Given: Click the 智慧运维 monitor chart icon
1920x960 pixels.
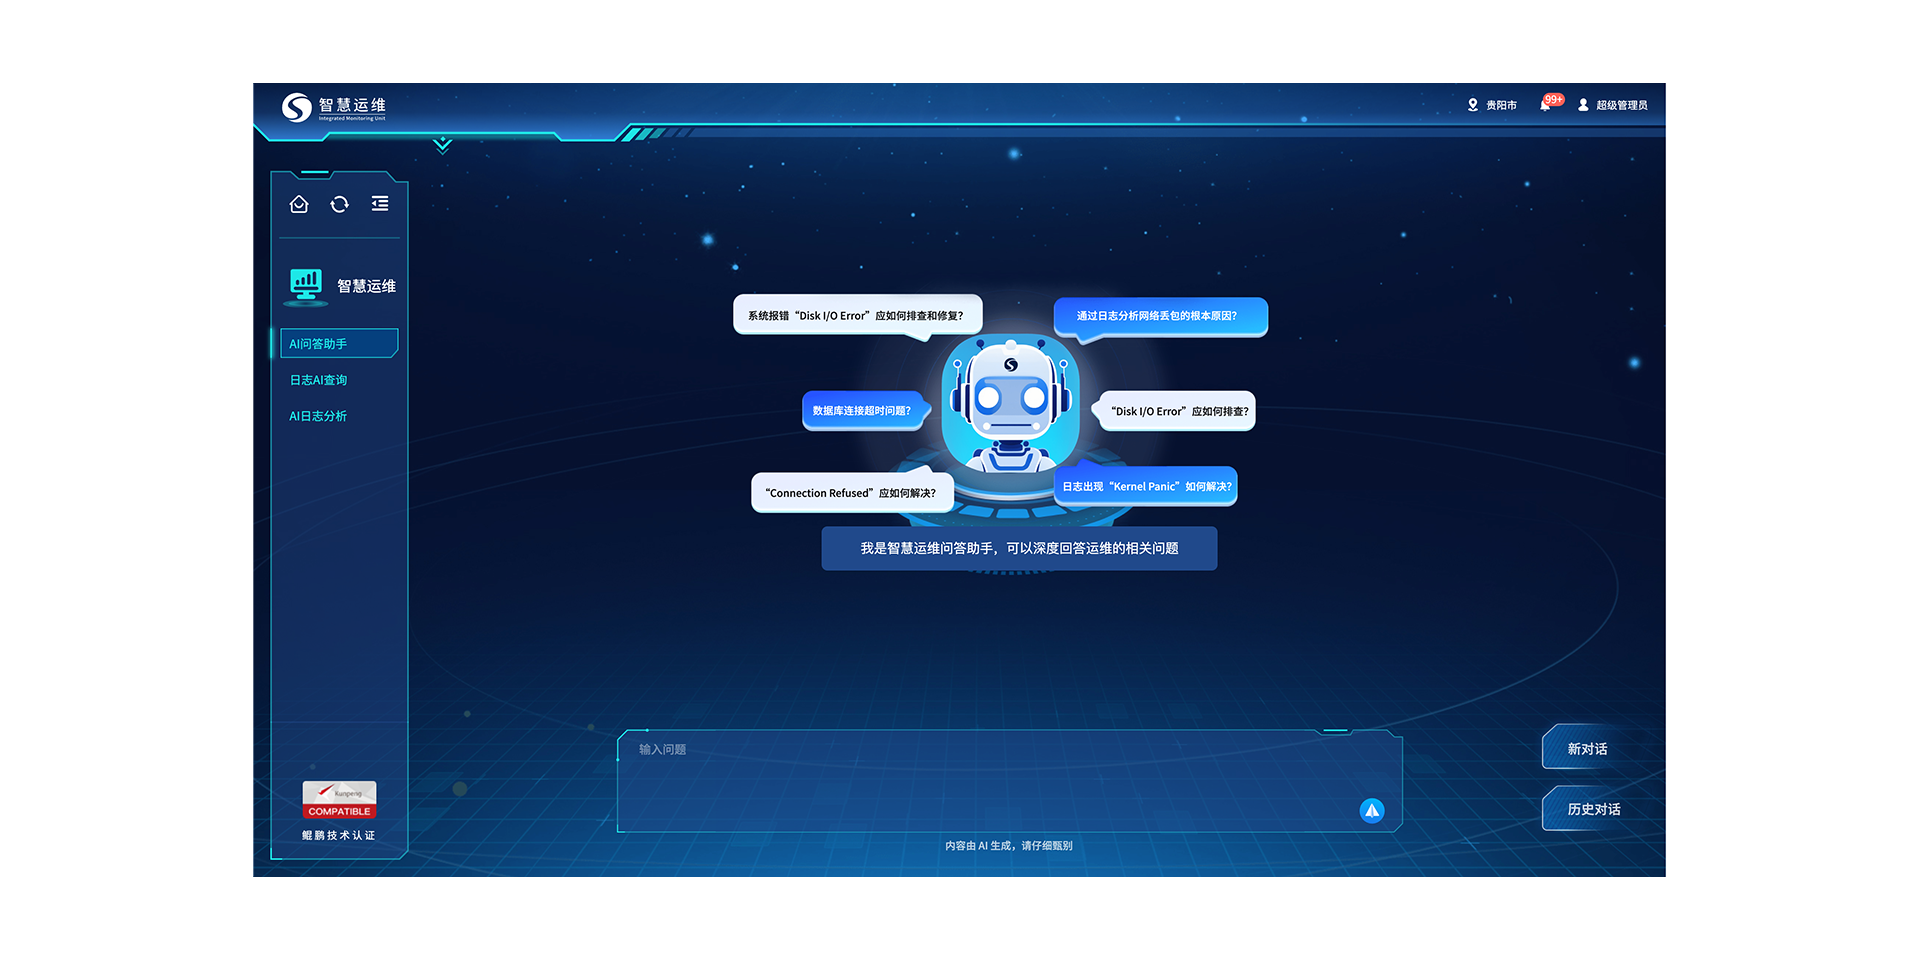Looking at the screenshot, I should pyautogui.click(x=306, y=285).
